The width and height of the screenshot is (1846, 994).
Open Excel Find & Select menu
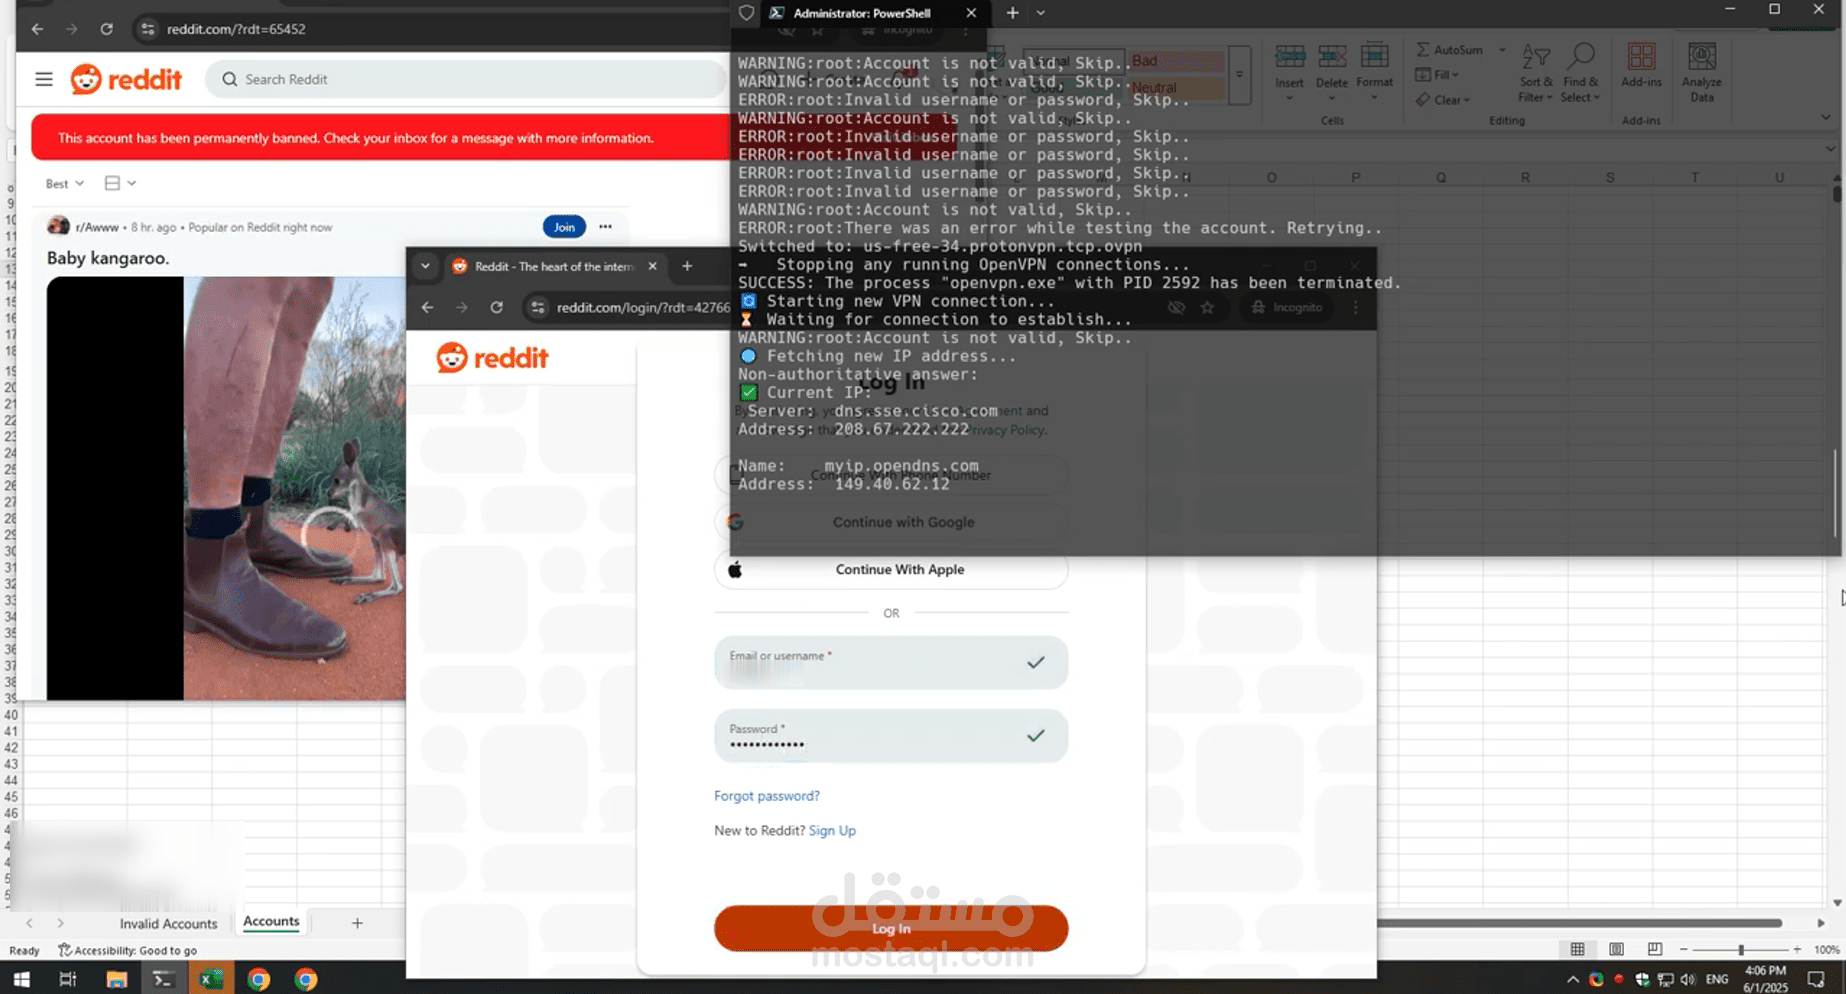[x=1580, y=73]
